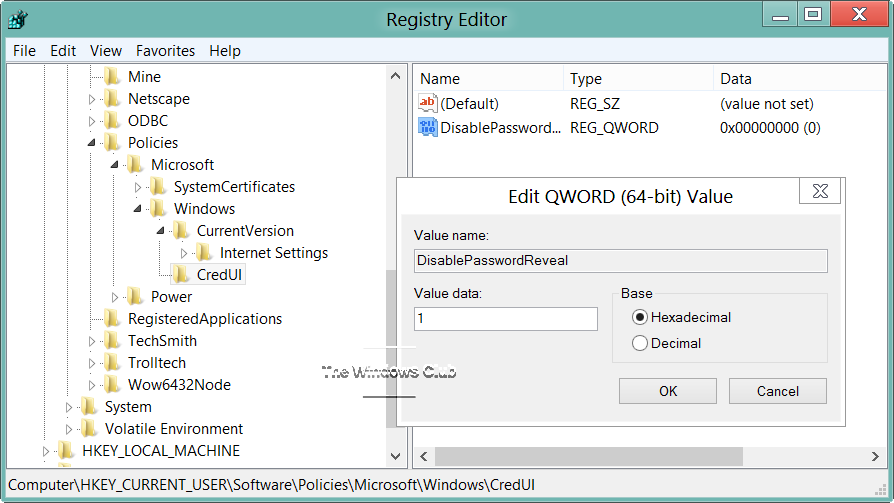894x503 pixels.
Task: Select the CredUI folder icon
Action: pos(181,275)
